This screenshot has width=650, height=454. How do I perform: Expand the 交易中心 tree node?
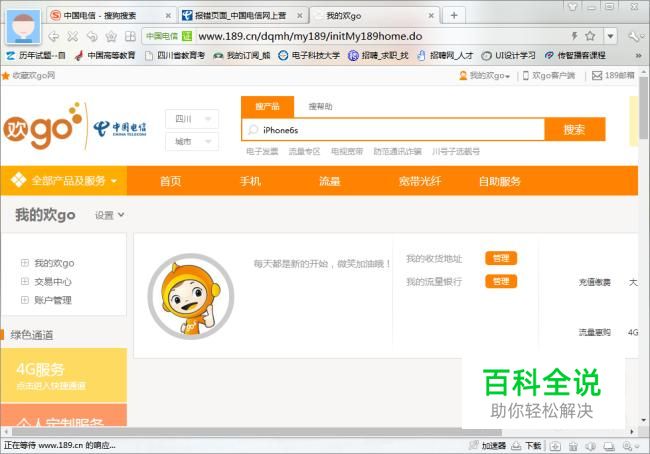coord(25,282)
